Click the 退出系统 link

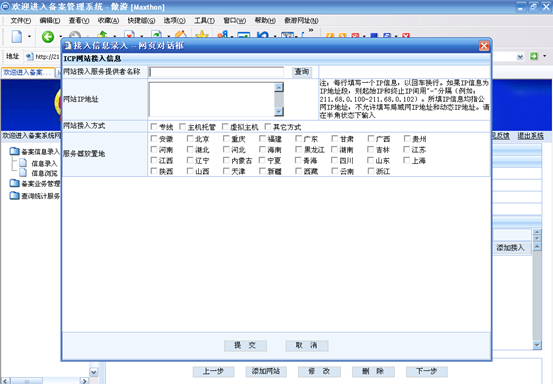coord(530,136)
